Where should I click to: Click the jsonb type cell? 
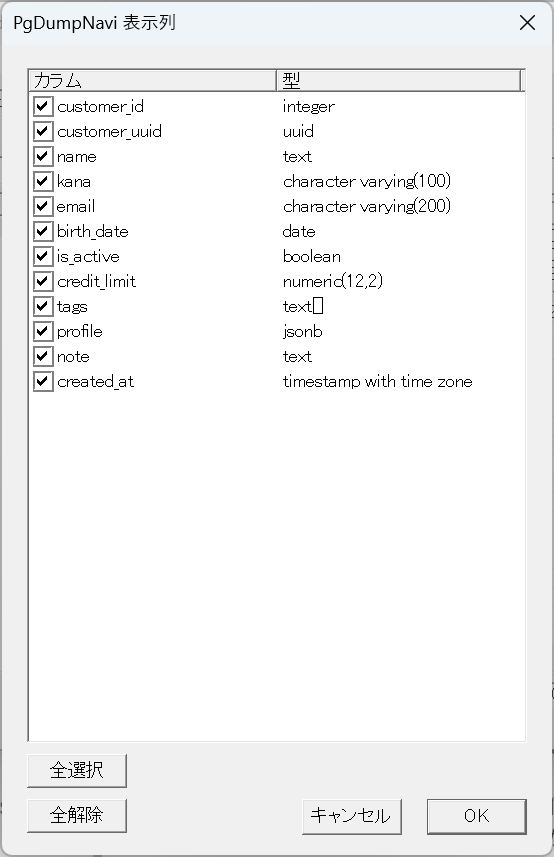[x=303, y=332]
